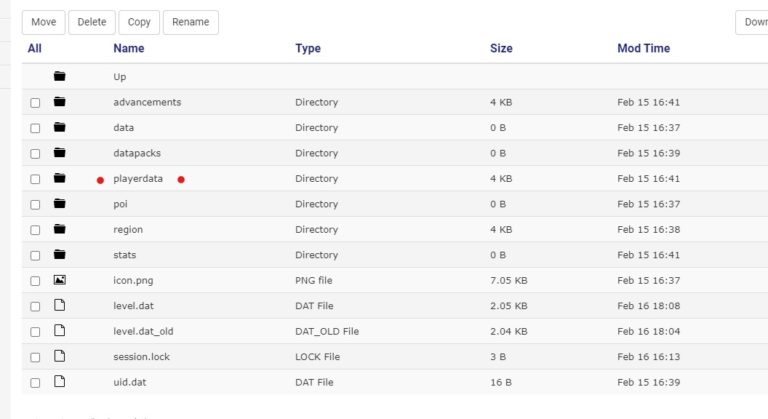The height and width of the screenshot is (419, 768).
Task: Select all files using the All link
Action: [35, 48]
